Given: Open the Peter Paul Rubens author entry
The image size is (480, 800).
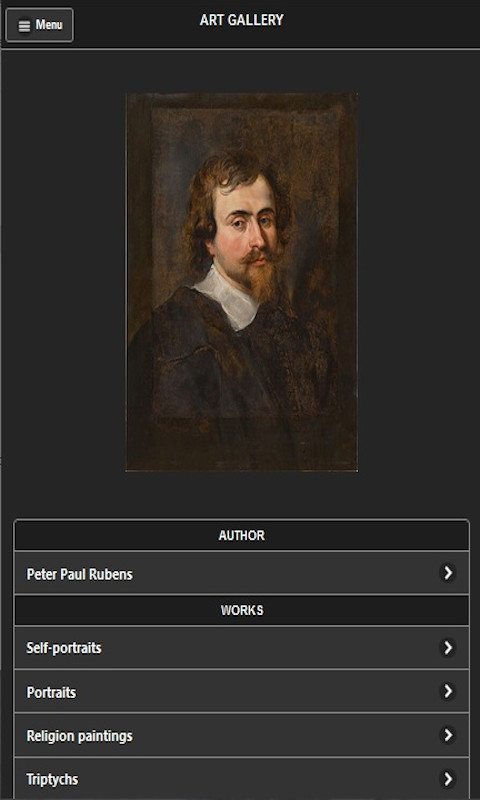Looking at the screenshot, I should 241,573.
